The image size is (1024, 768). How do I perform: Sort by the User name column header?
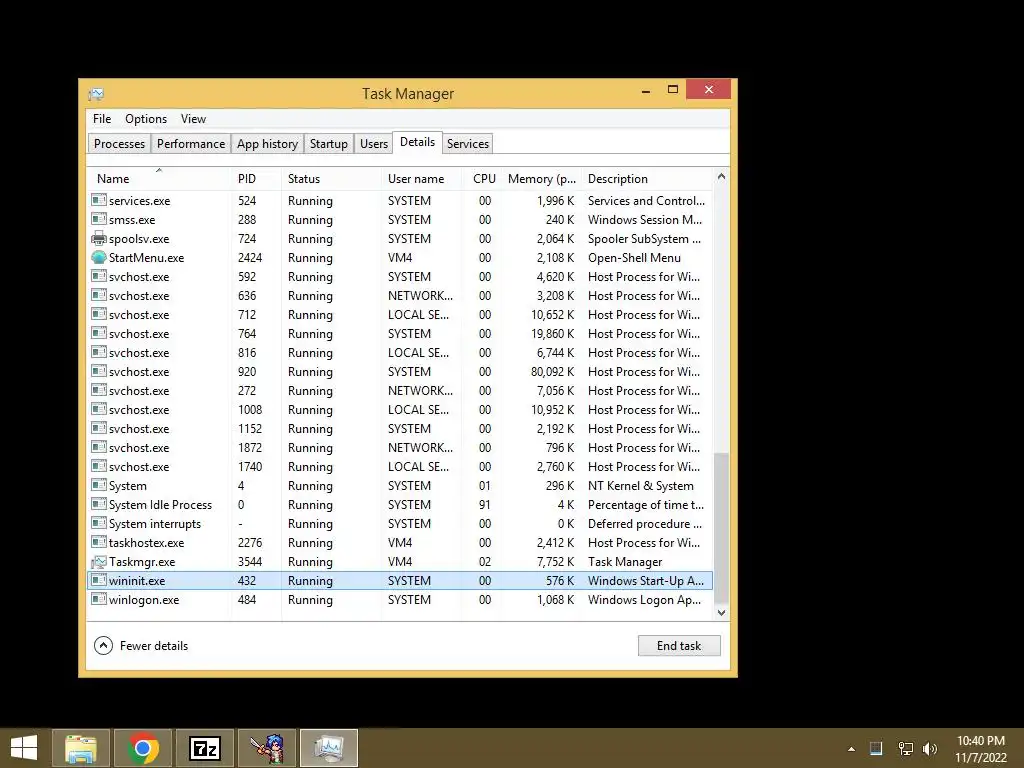point(422,179)
